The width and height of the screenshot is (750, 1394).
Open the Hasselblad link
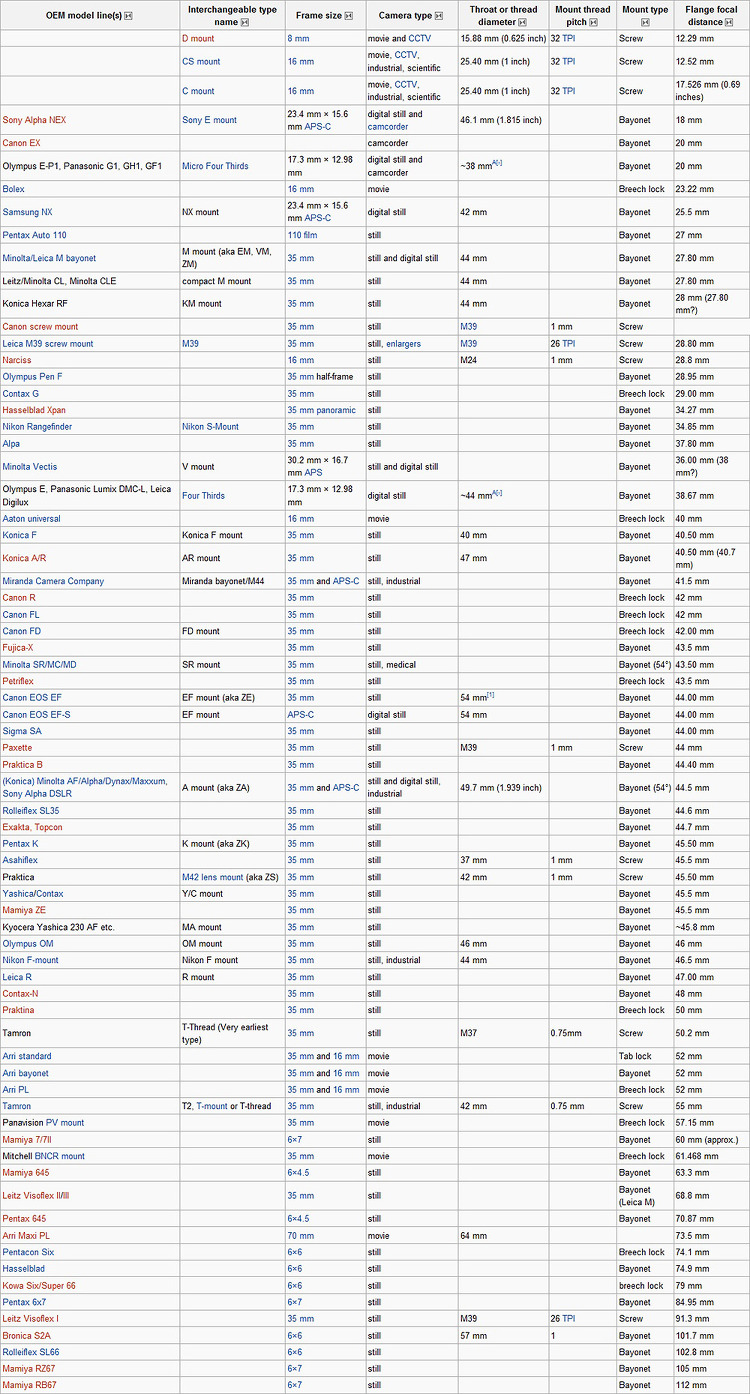pos(25,1268)
